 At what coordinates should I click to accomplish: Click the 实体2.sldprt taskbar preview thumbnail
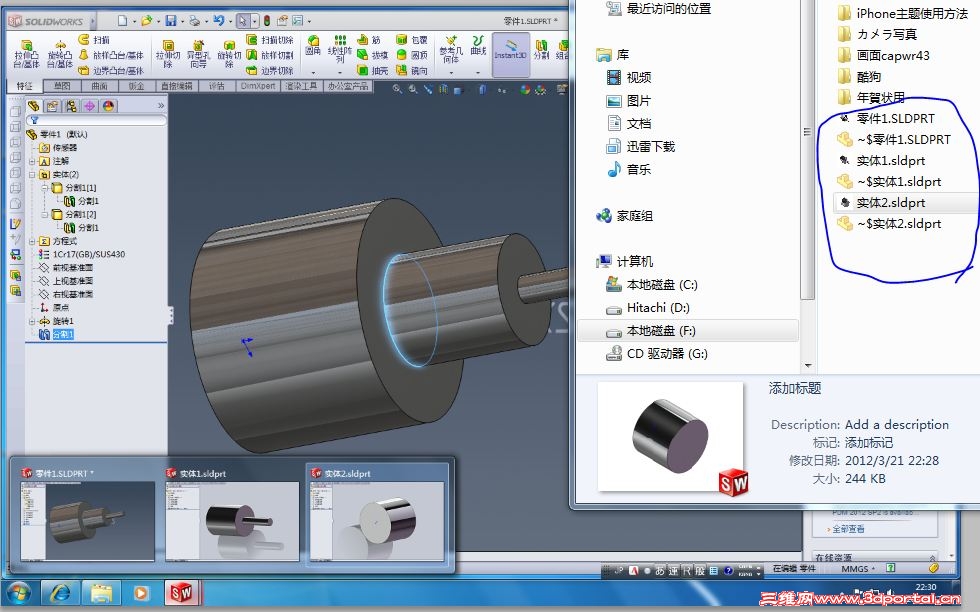coord(377,514)
